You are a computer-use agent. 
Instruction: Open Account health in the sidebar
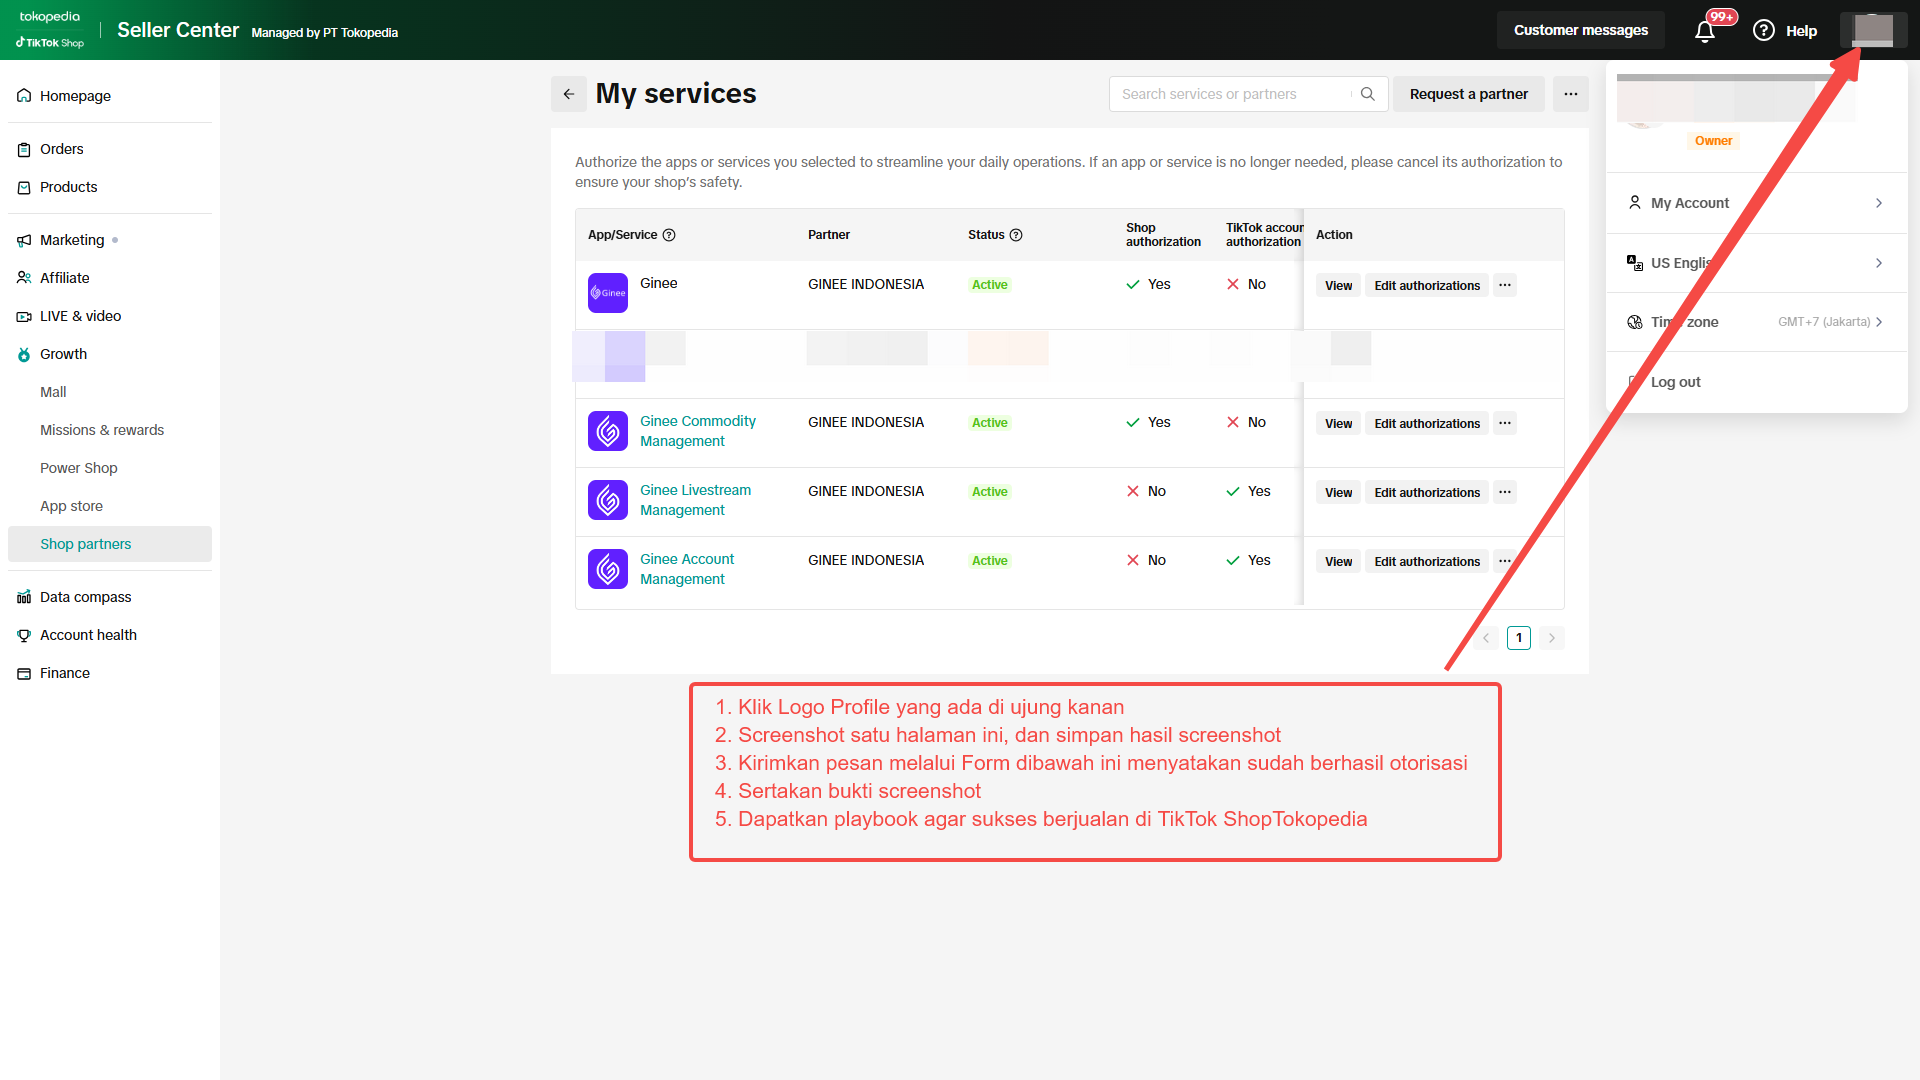click(x=88, y=635)
